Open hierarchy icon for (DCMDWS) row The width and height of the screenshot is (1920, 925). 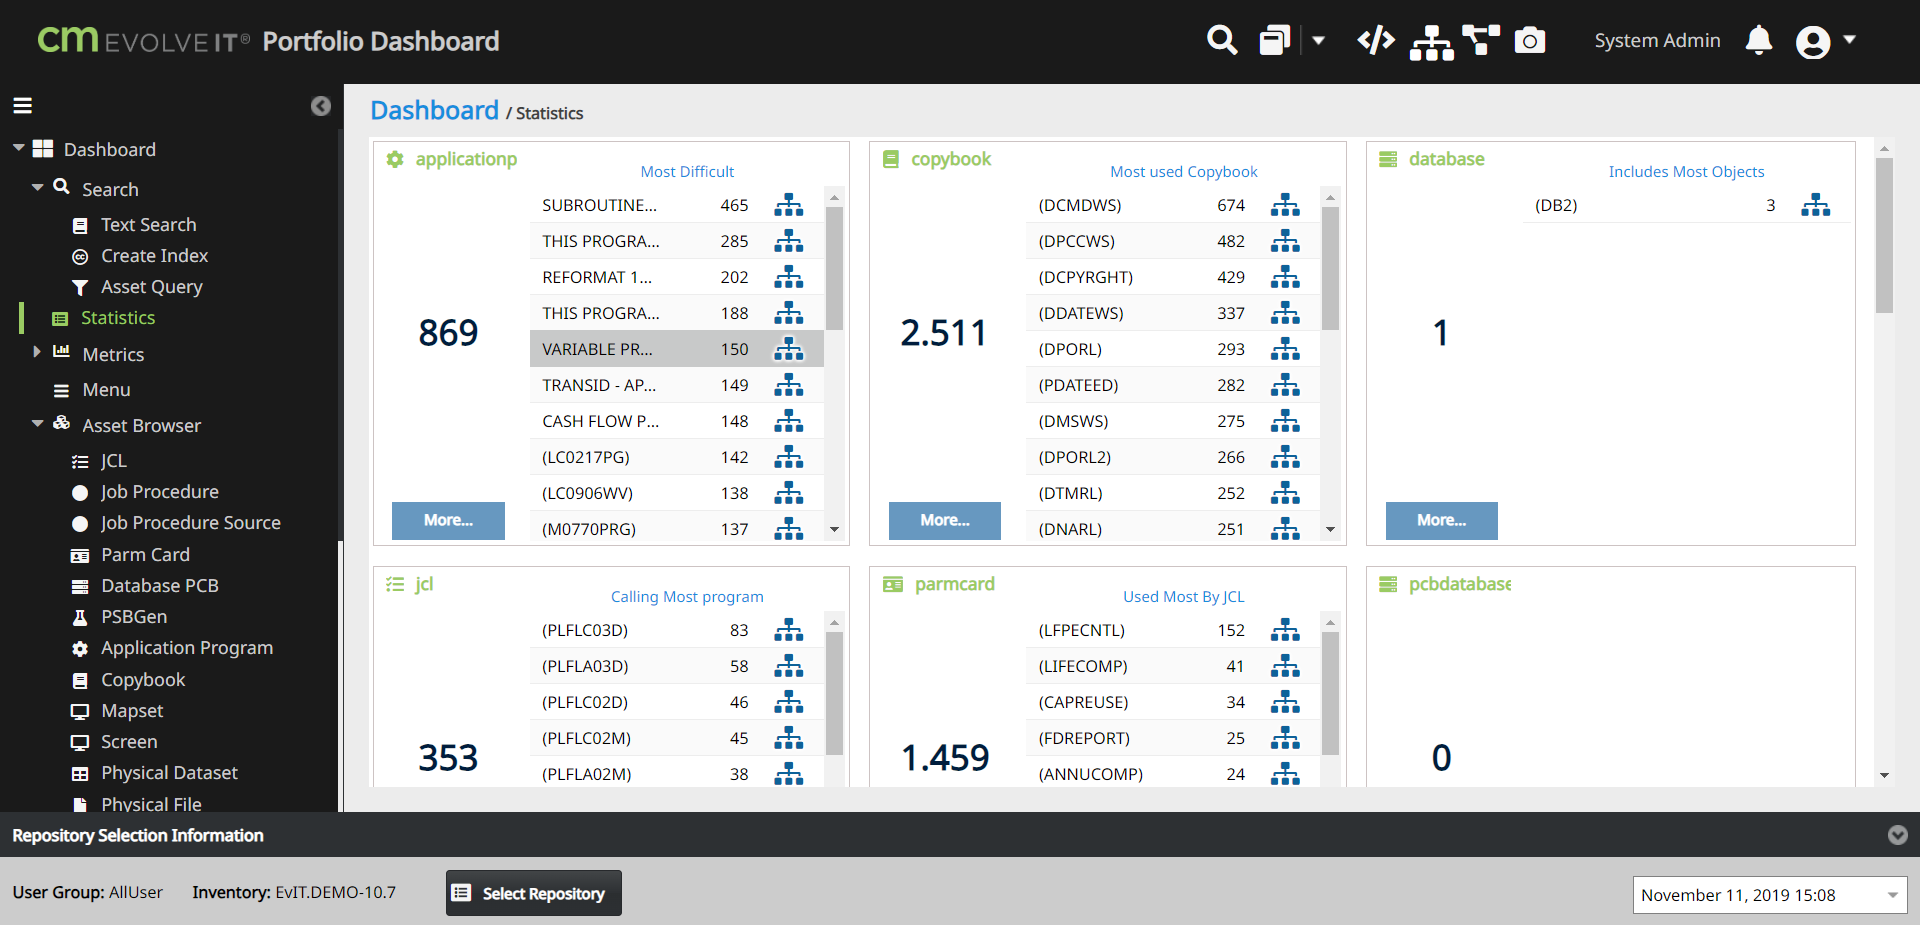click(1285, 205)
